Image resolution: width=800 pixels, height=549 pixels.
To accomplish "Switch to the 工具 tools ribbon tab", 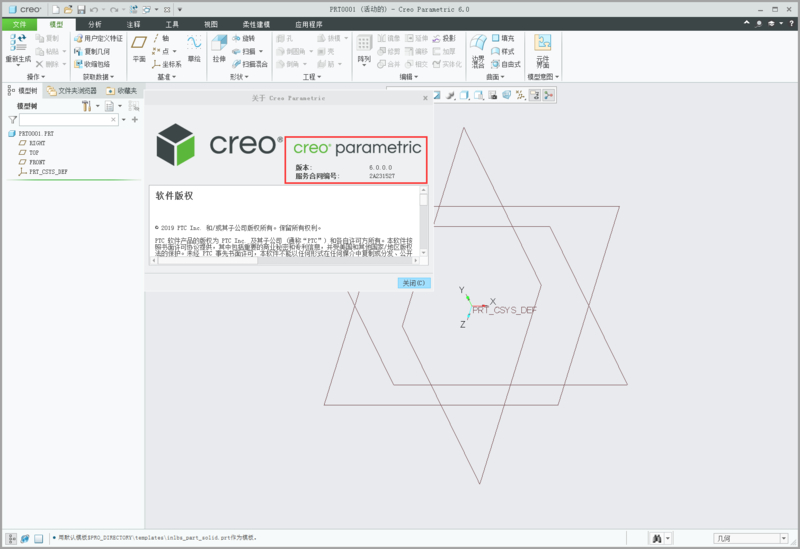I will pos(172,24).
